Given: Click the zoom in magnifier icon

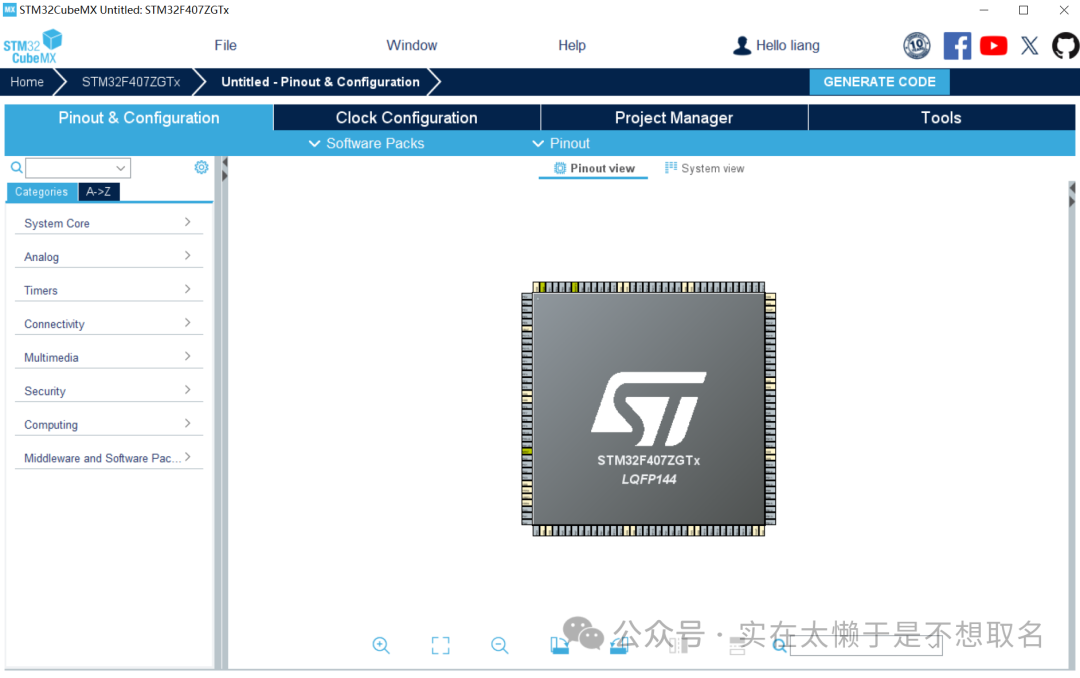Looking at the screenshot, I should click(381, 646).
